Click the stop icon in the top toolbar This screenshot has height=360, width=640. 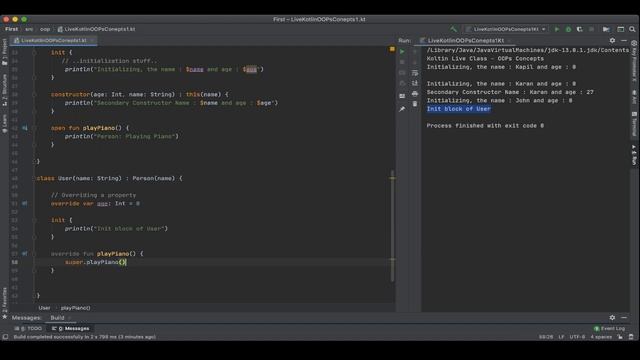[591, 29]
